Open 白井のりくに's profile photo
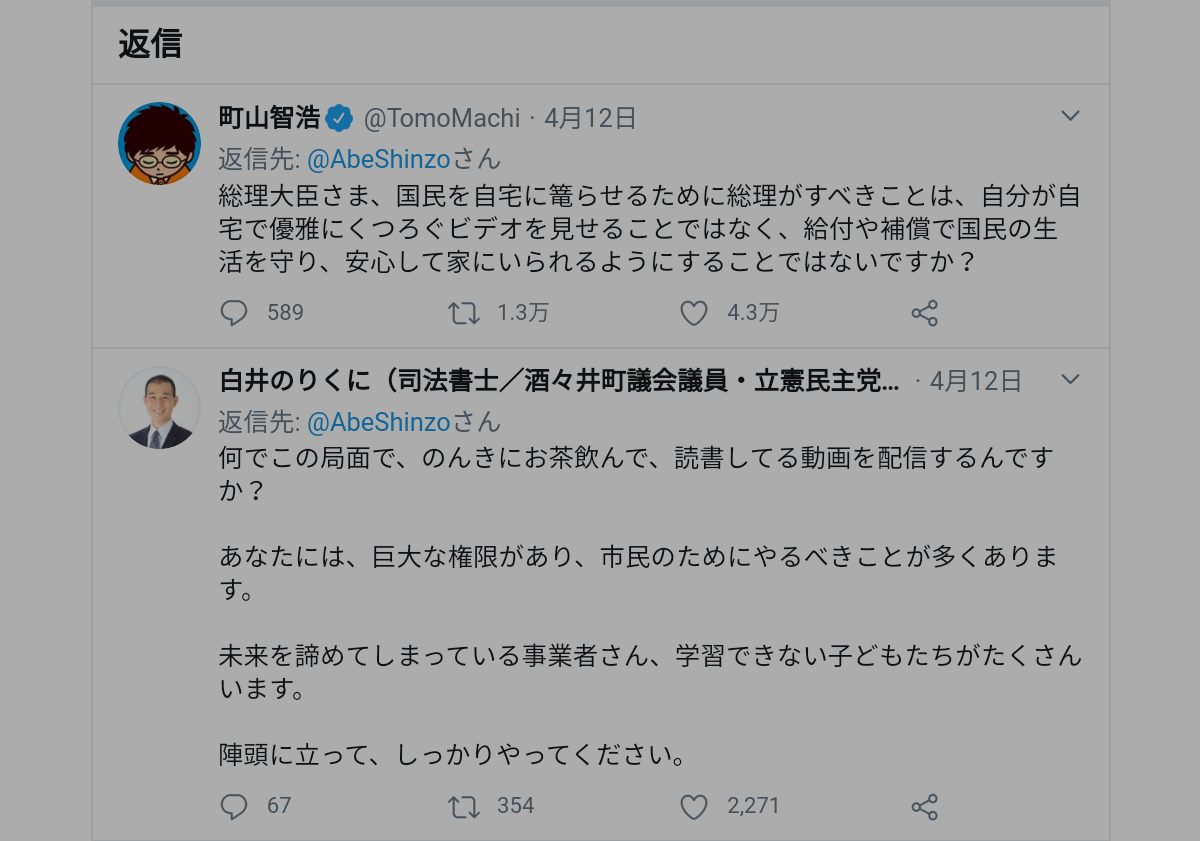The width and height of the screenshot is (1200, 841). pyautogui.click(x=160, y=407)
